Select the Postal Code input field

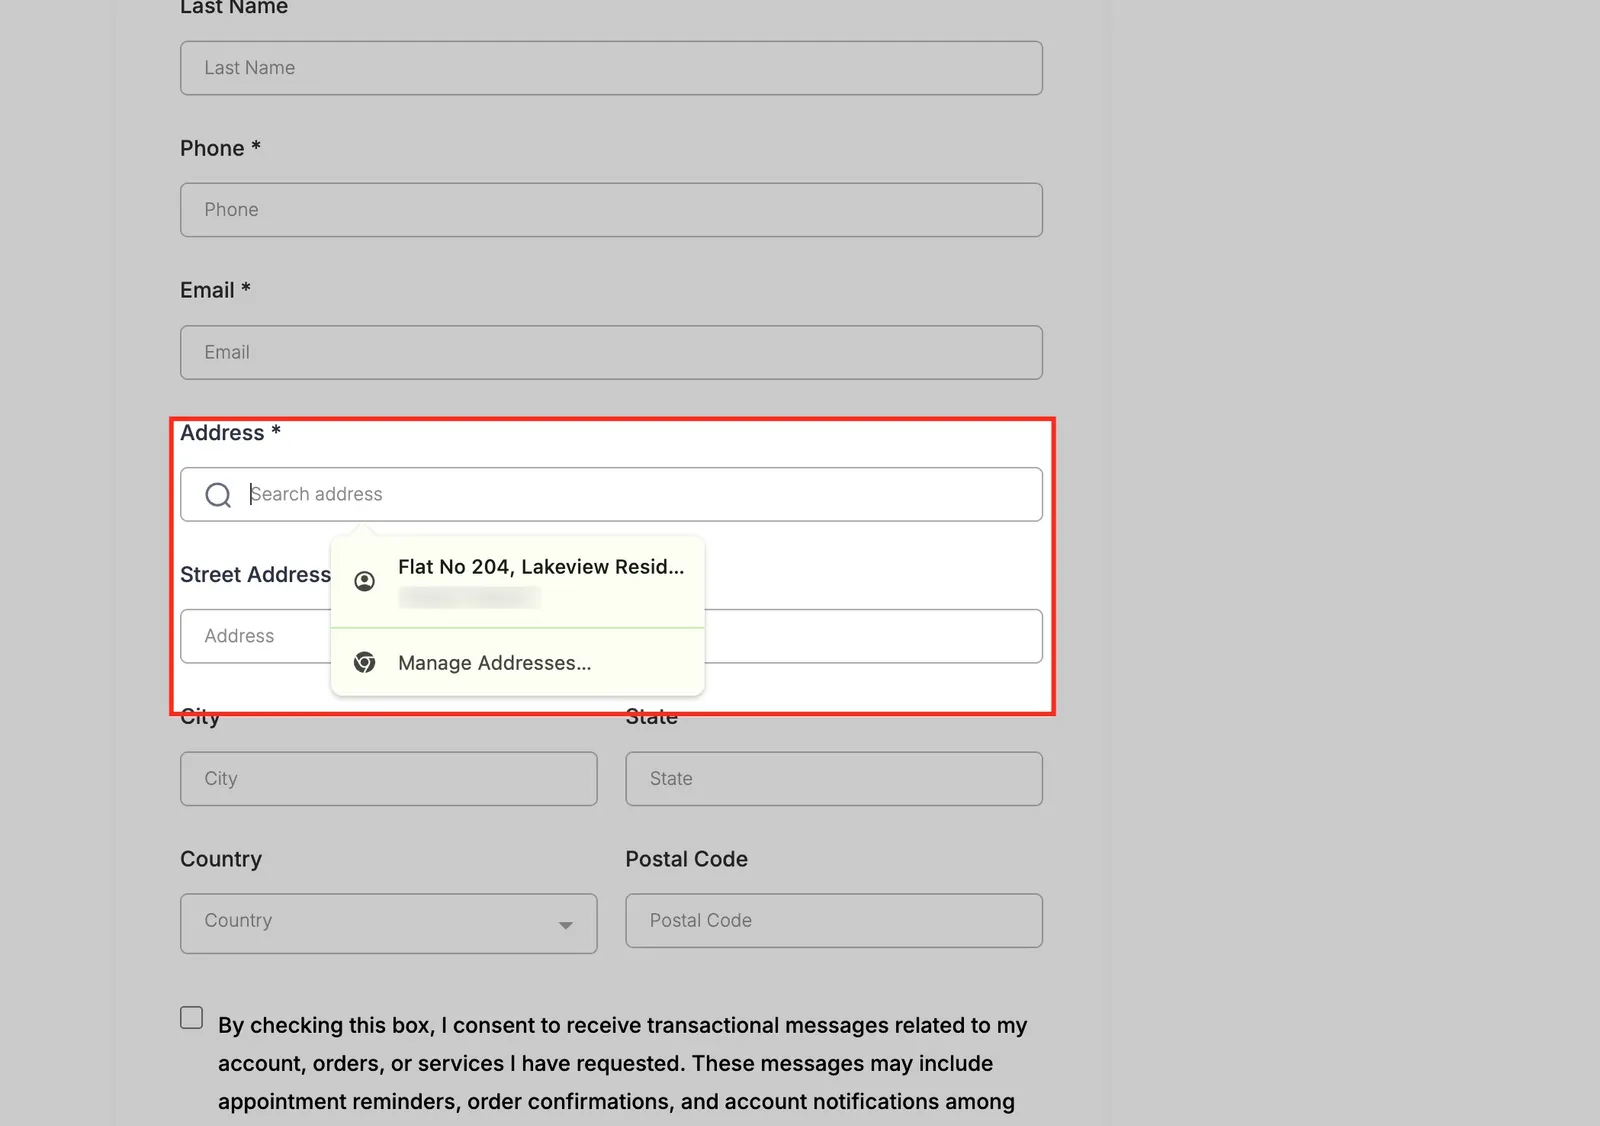[834, 921]
